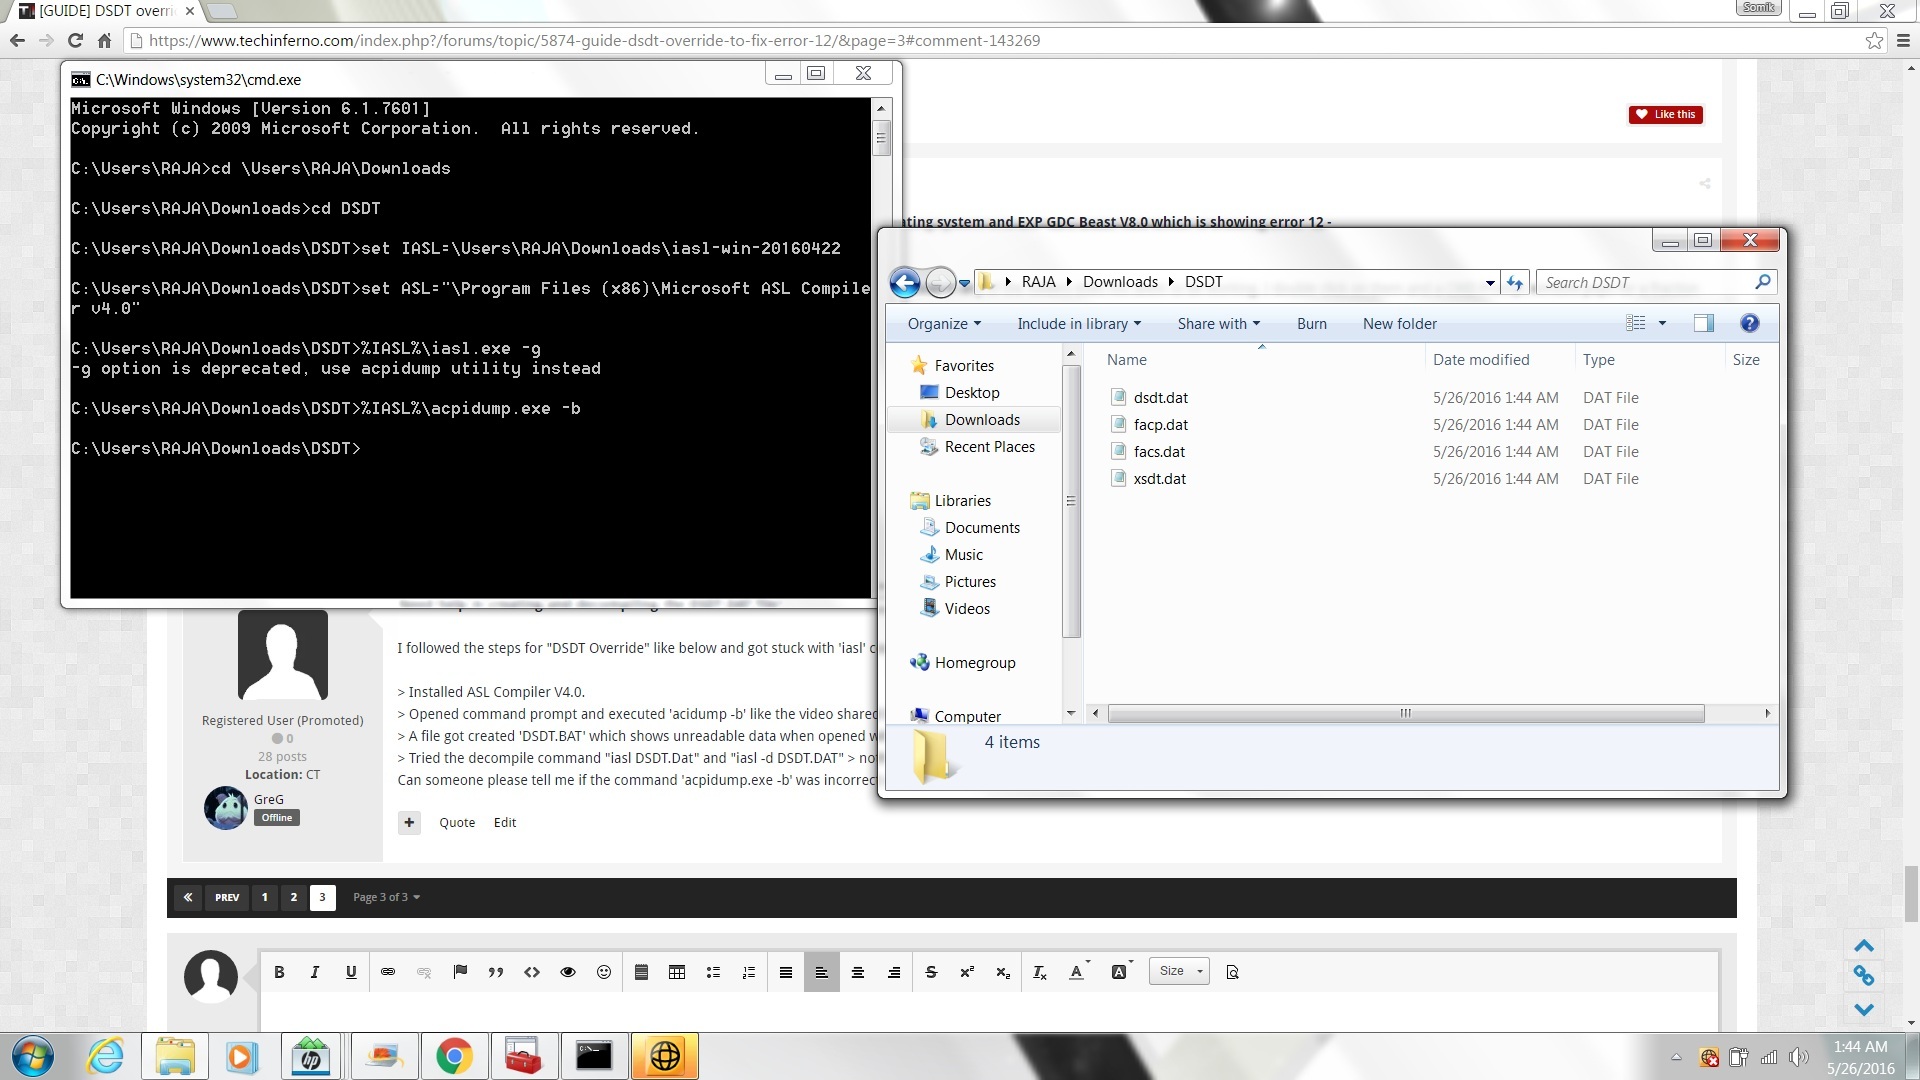Screen dimensions: 1920x1080
Task: Open the font Size dropdown in editor
Action: point(1180,971)
